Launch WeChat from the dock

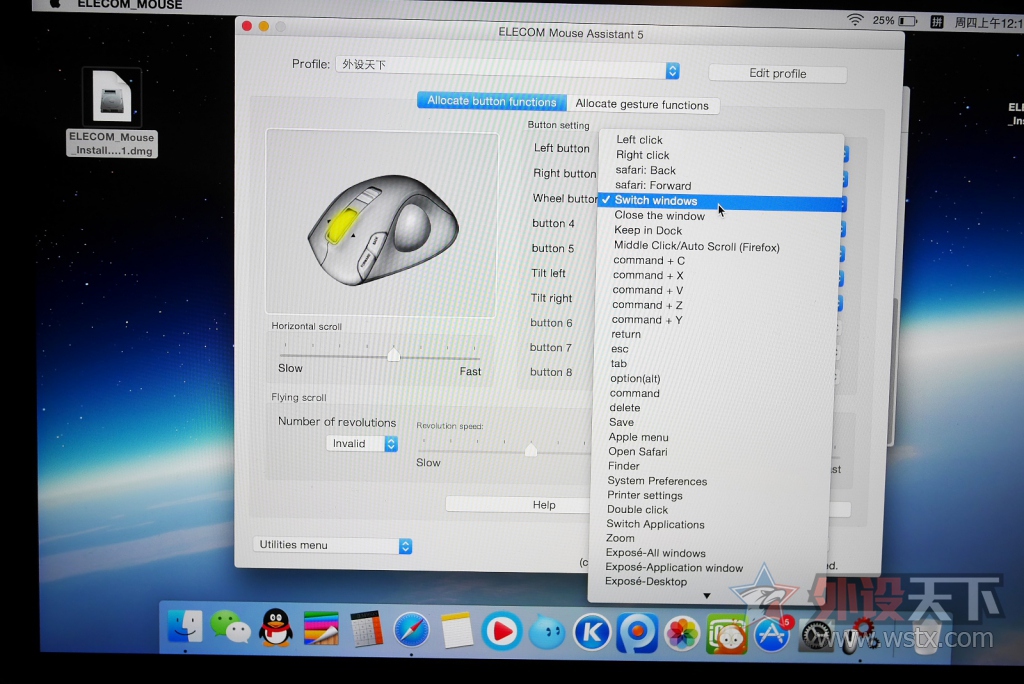click(x=230, y=629)
